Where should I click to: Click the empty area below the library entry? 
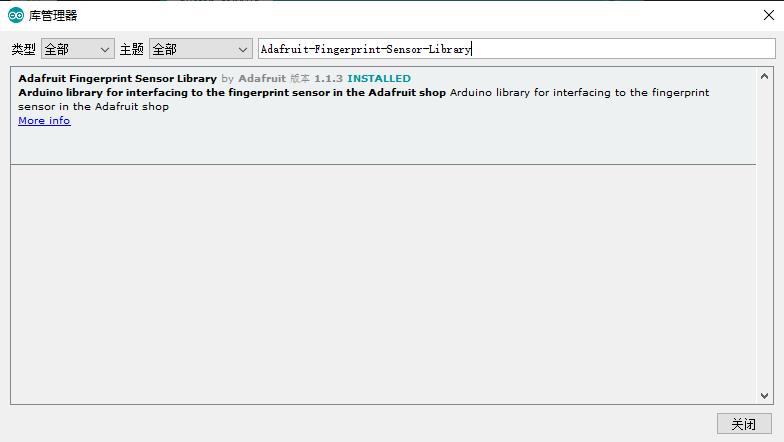pos(383,284)
